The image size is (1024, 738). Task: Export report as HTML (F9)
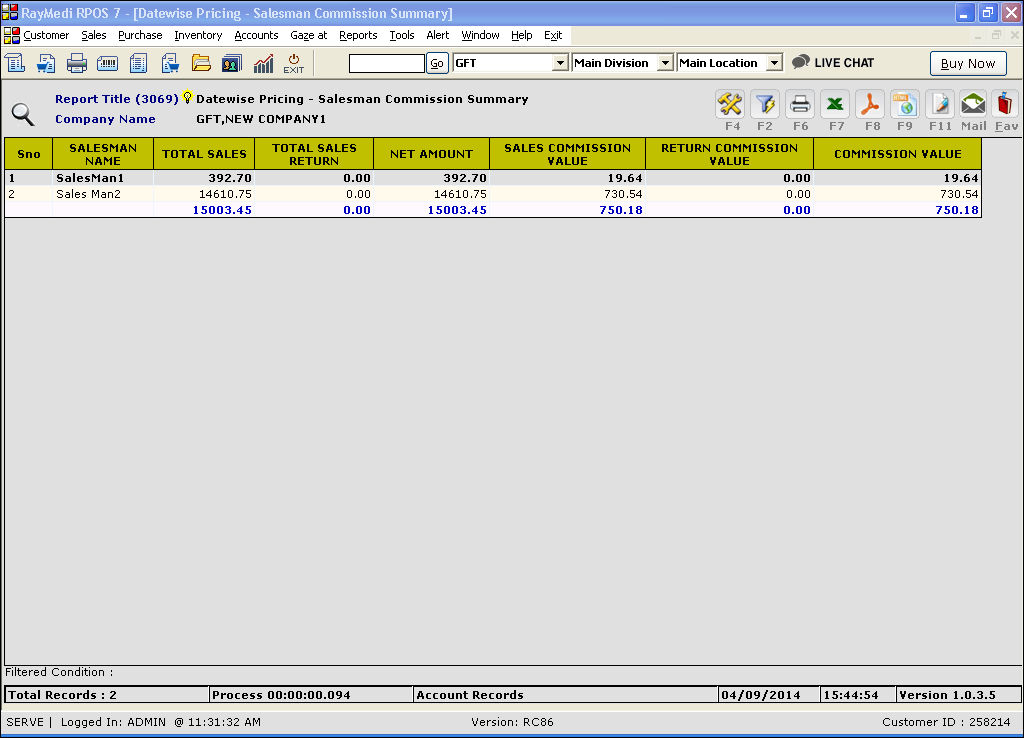pyautogui.click(x=905, y=104)
